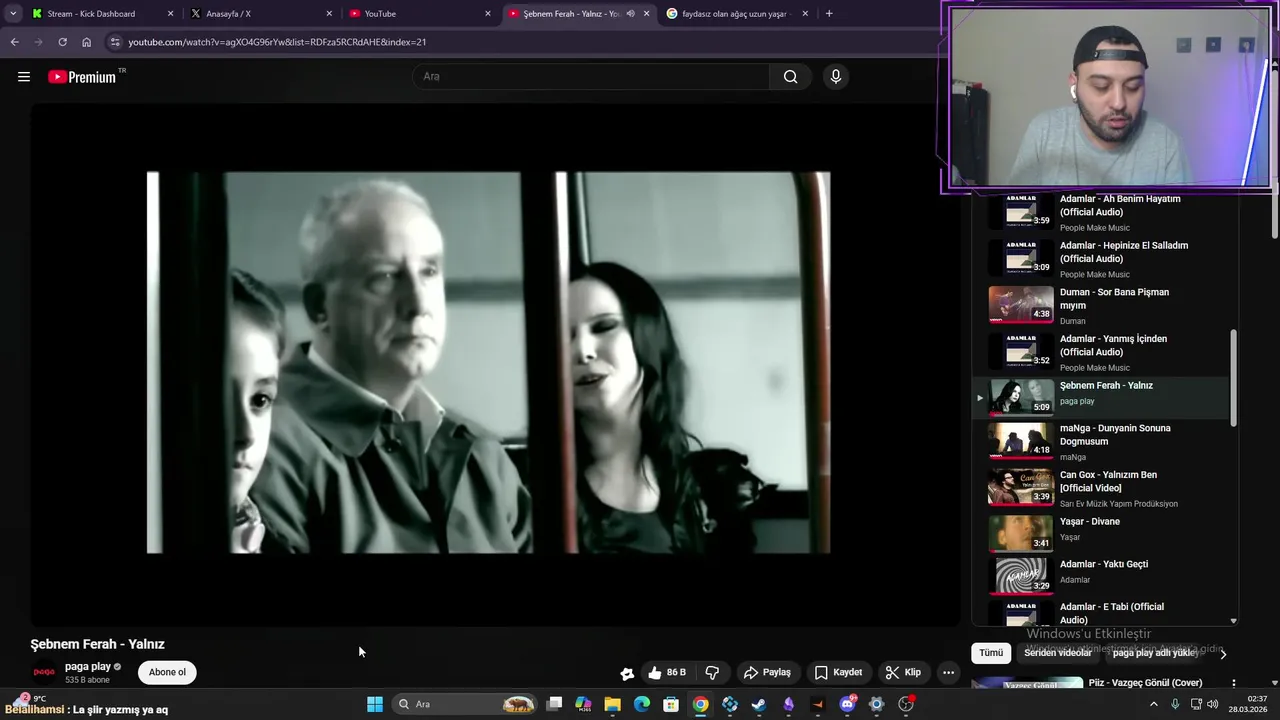This screenshot has height=720, width=1280.
Task: Open the YouTube hamburger guide menu
Action: [x=24, y=77]
